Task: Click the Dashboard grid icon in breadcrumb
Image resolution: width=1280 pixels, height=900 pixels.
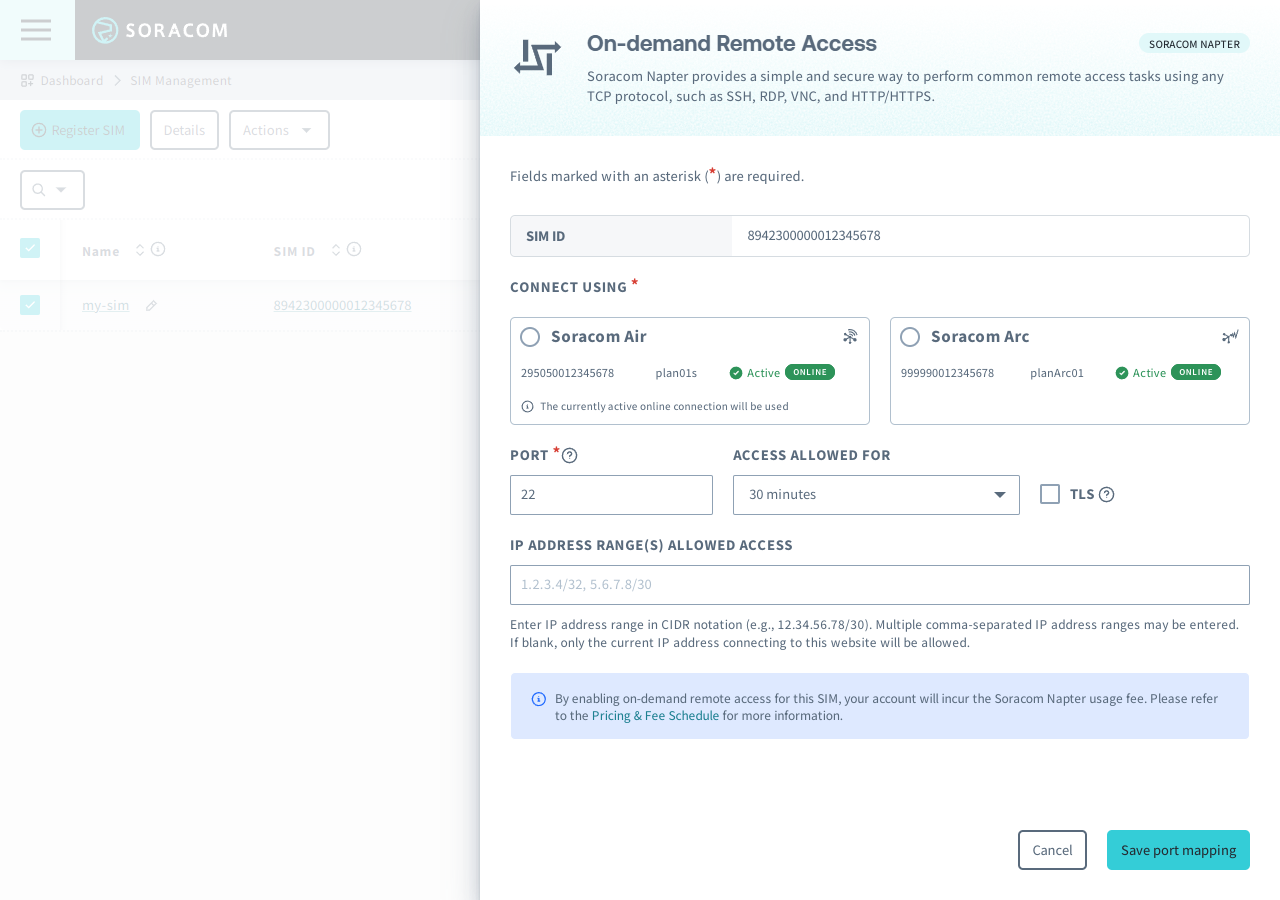Action: (27, 80)
